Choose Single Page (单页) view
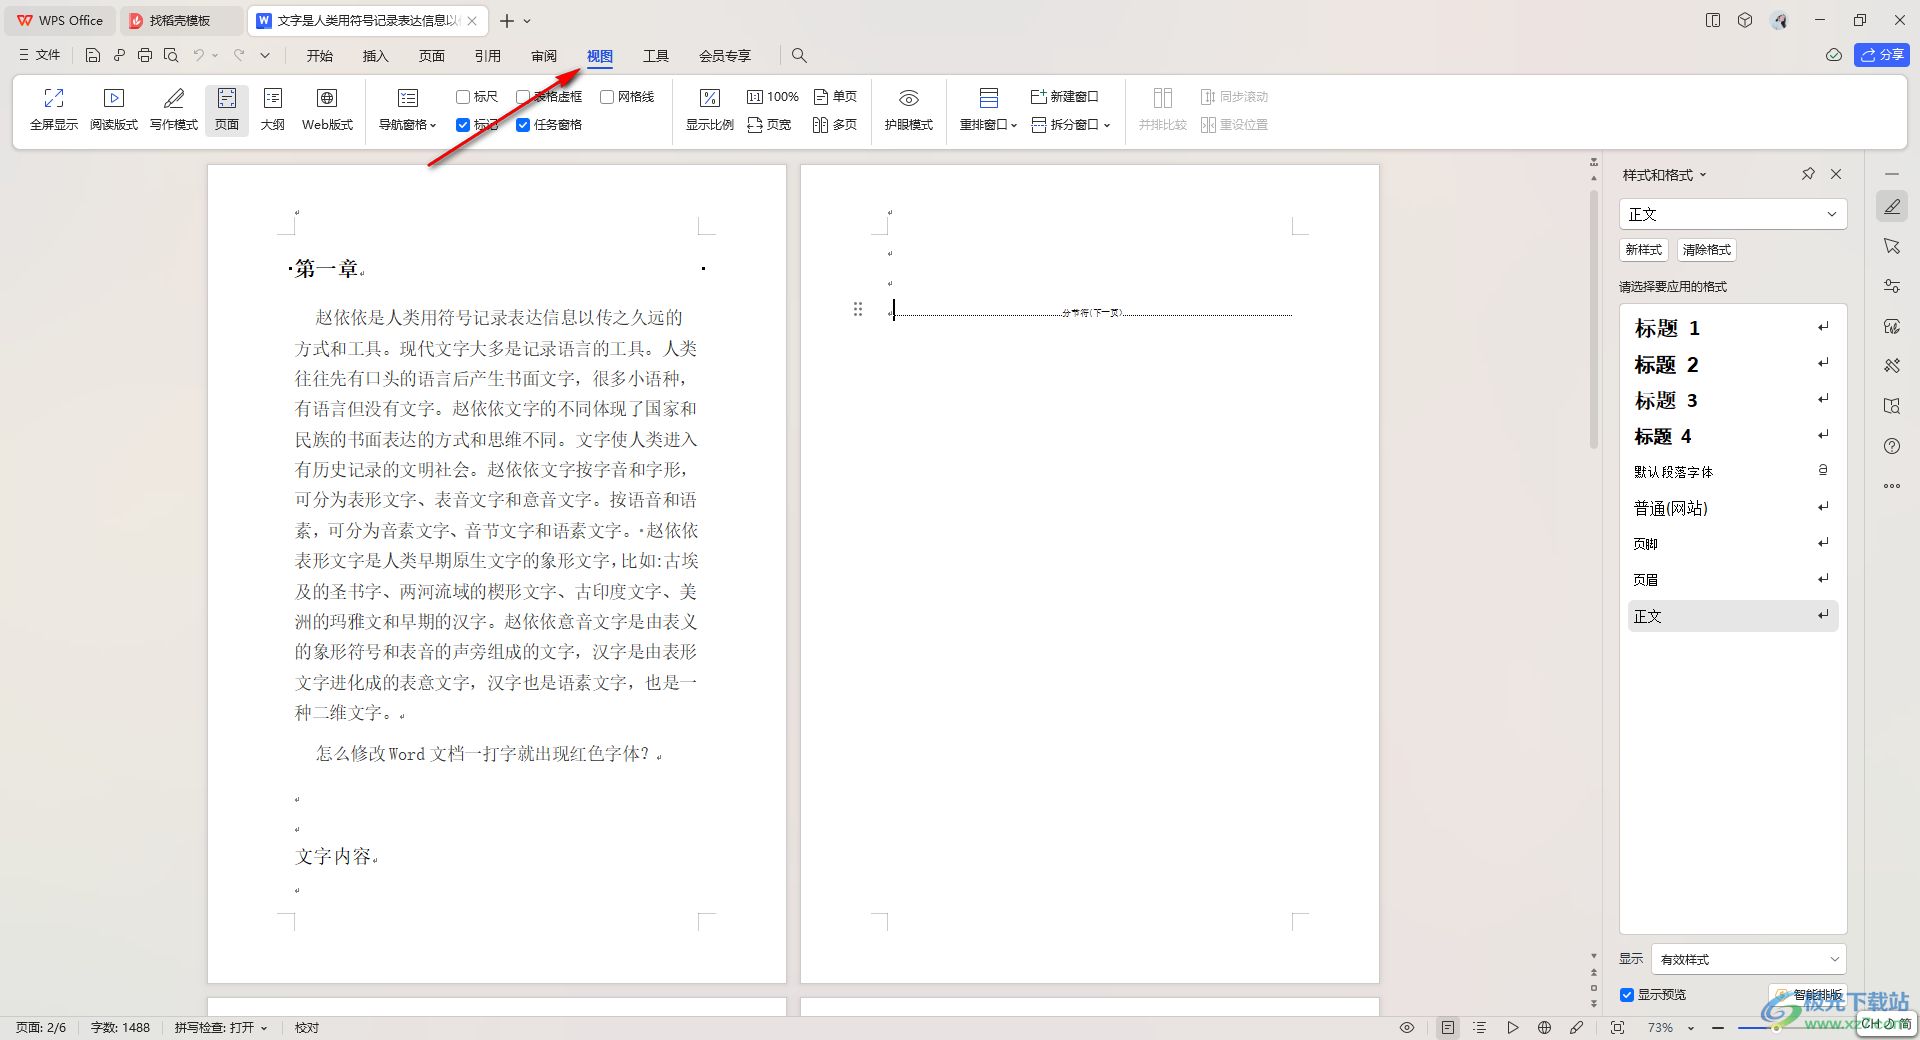The width and height of the screenshot is (1920, 1040). pyautogui.click(x=836, y=97)
